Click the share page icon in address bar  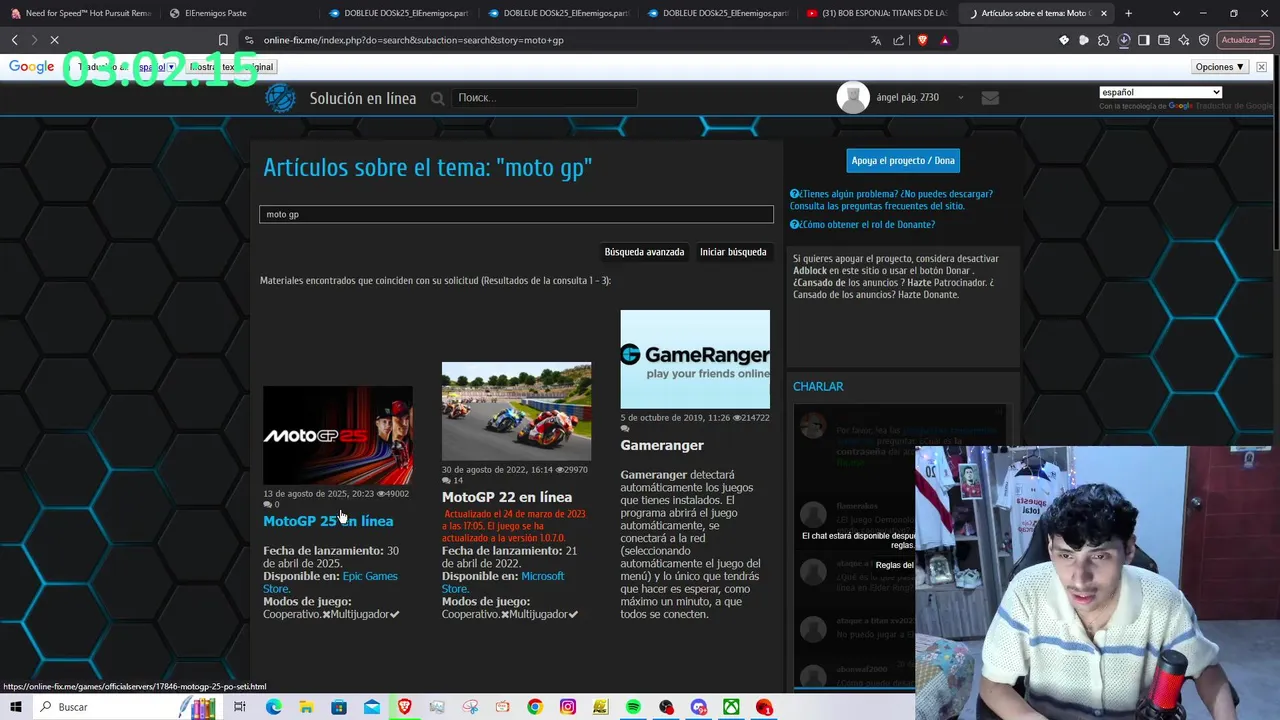coord(898,40)
